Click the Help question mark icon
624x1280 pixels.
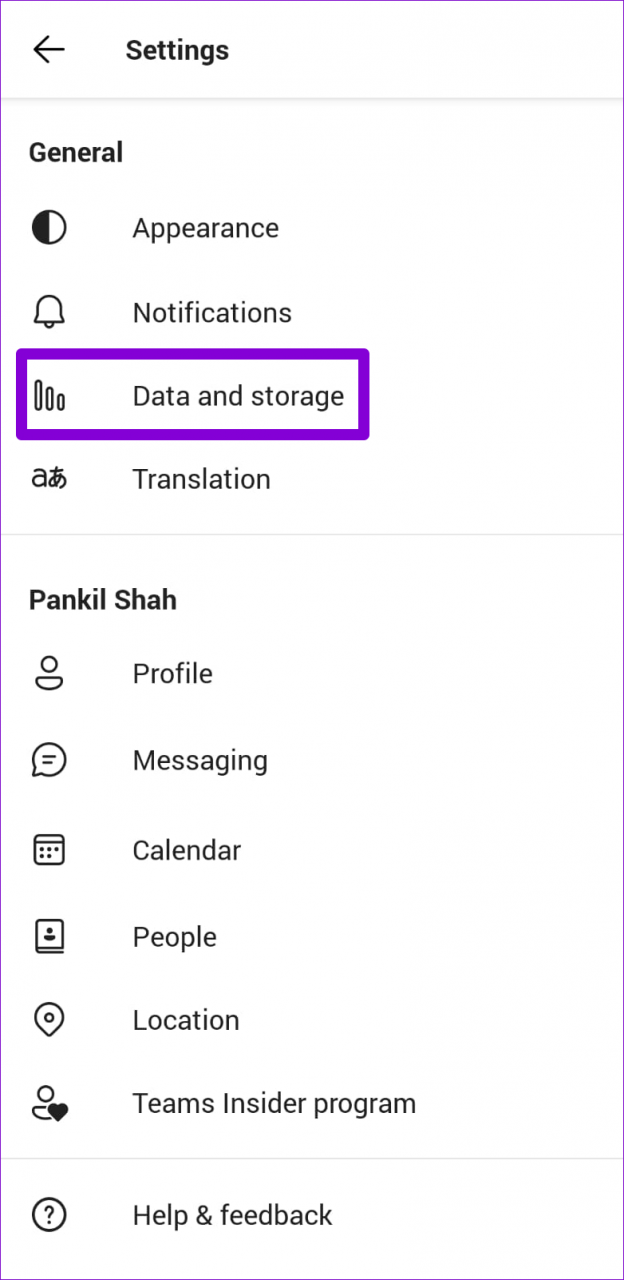pyautogui.click(x=49, y=1215)
